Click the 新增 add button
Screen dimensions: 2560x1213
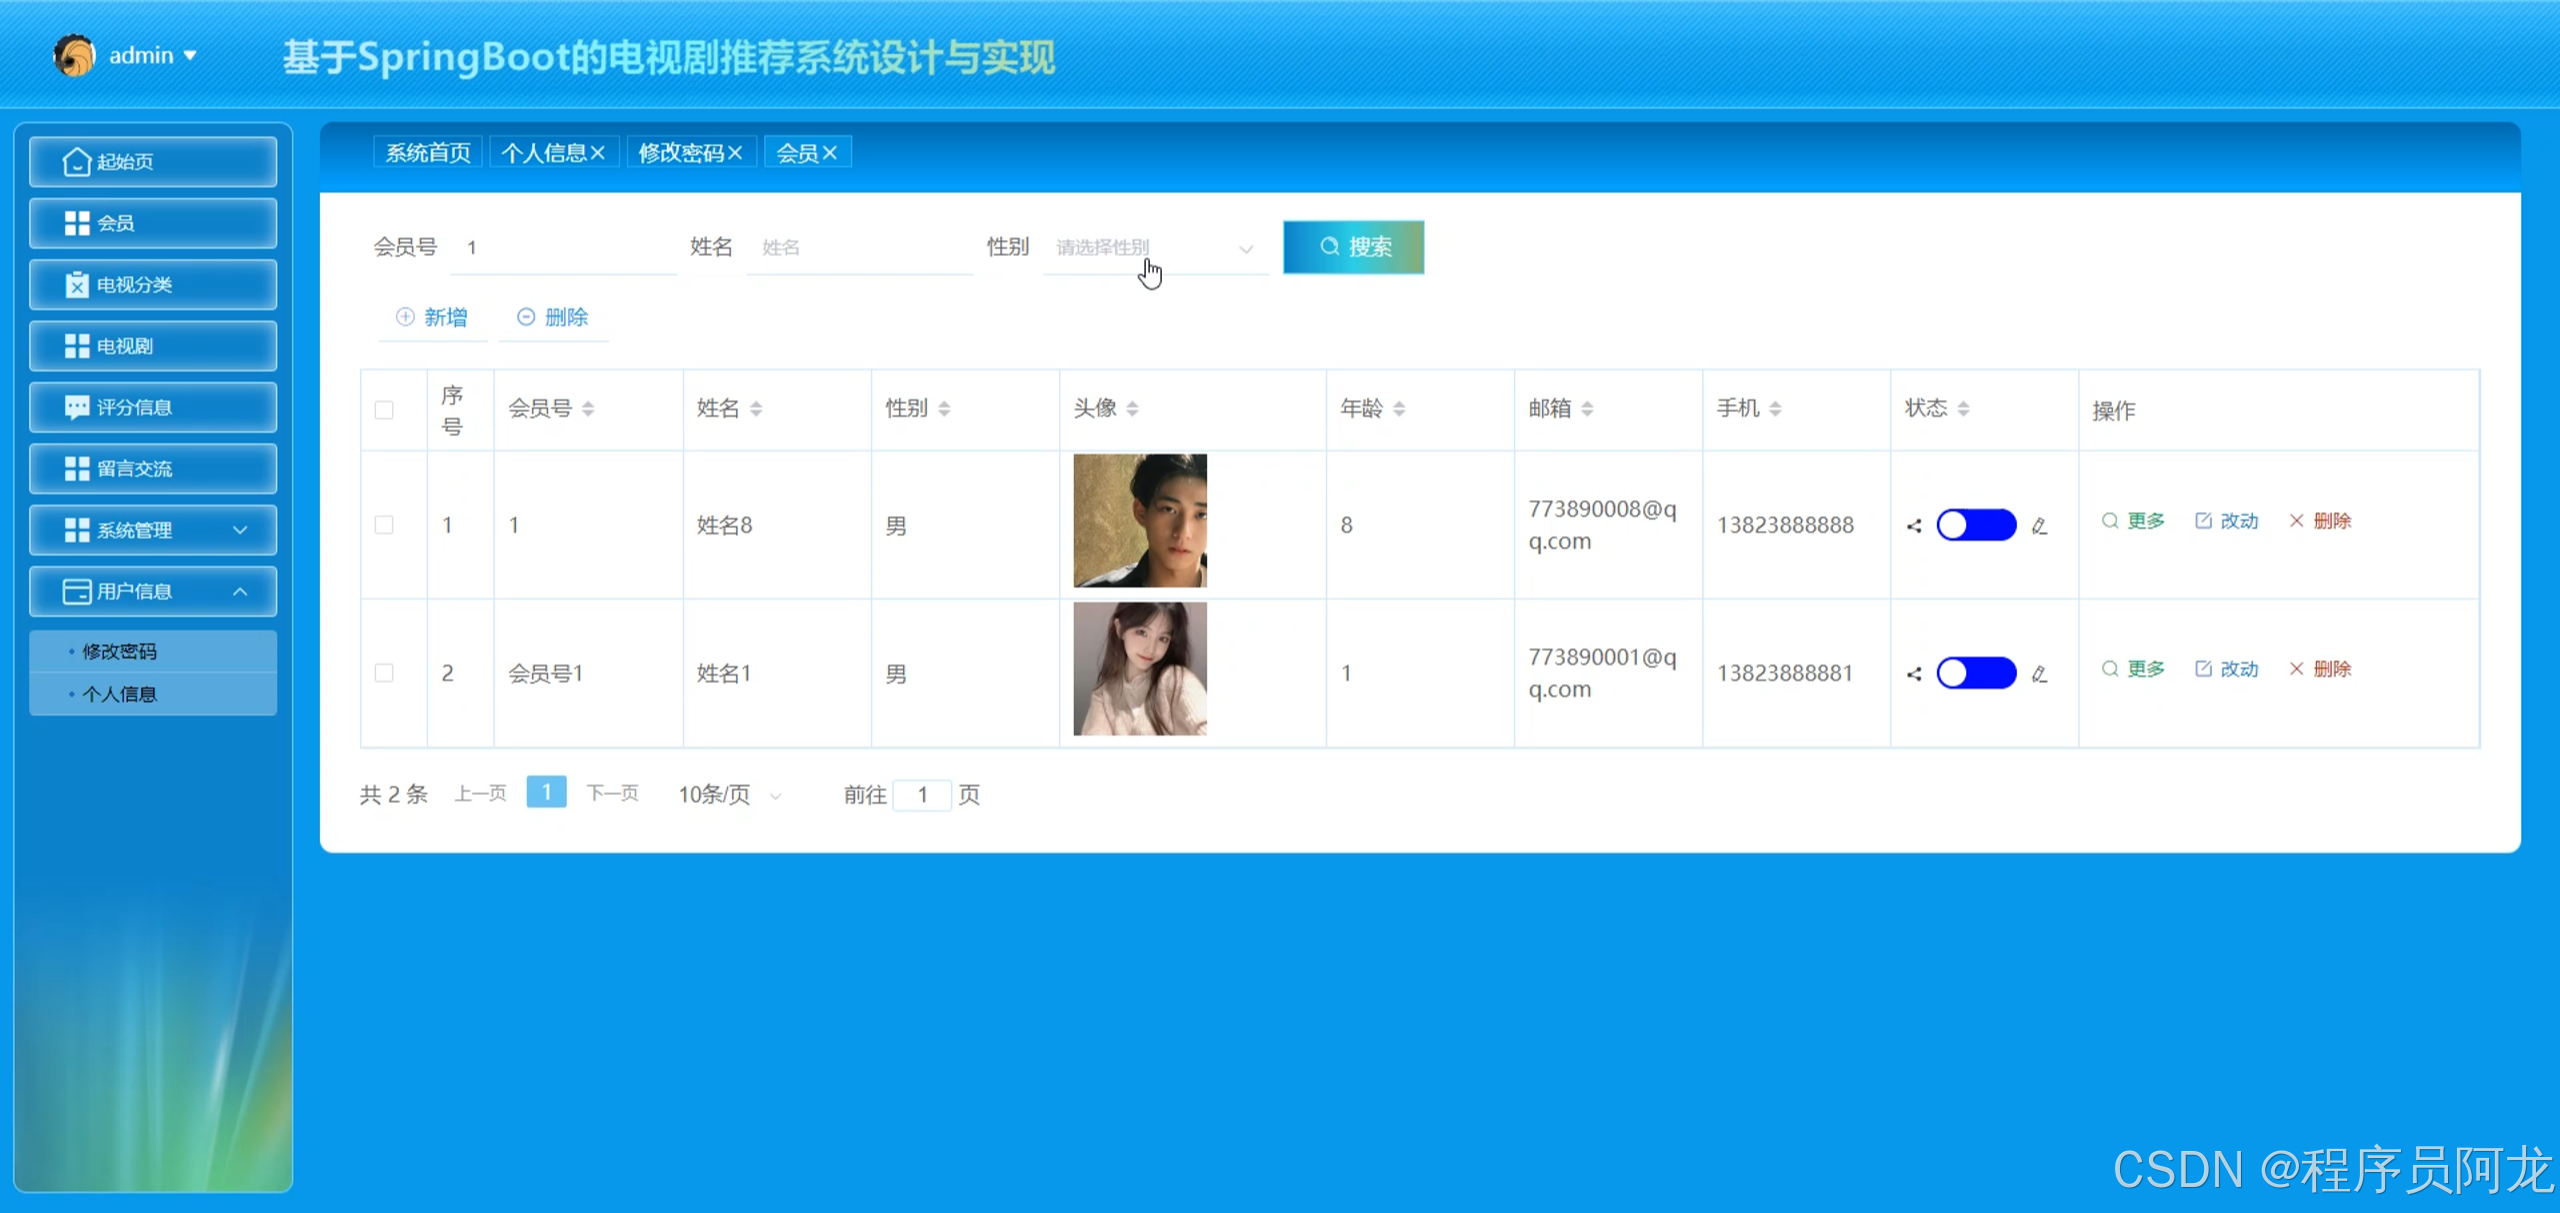coord(432,317)
